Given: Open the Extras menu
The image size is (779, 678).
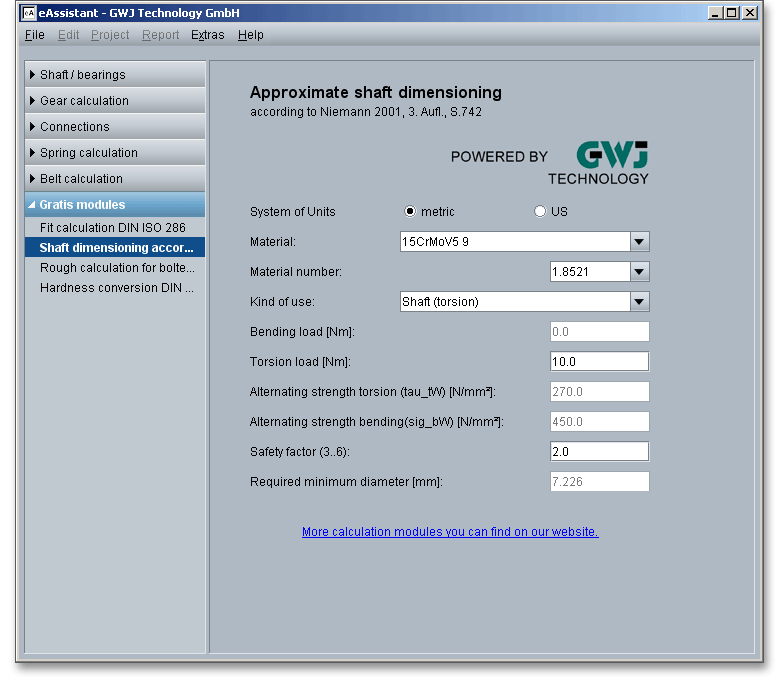Looking at the screenshot, I should (x=208, y=35).
